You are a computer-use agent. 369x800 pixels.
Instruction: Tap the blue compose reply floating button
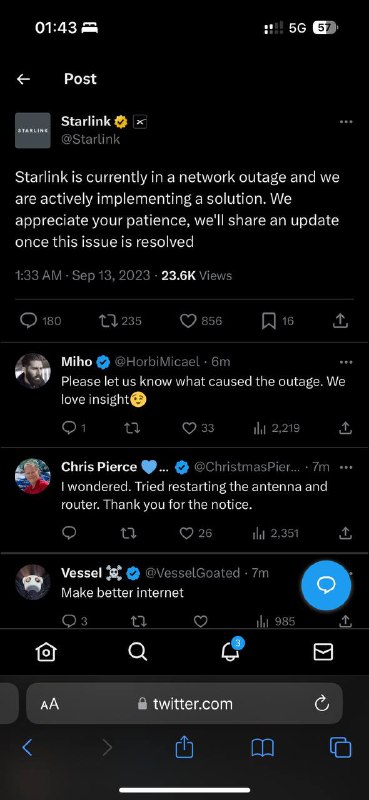tap(326, 585)
